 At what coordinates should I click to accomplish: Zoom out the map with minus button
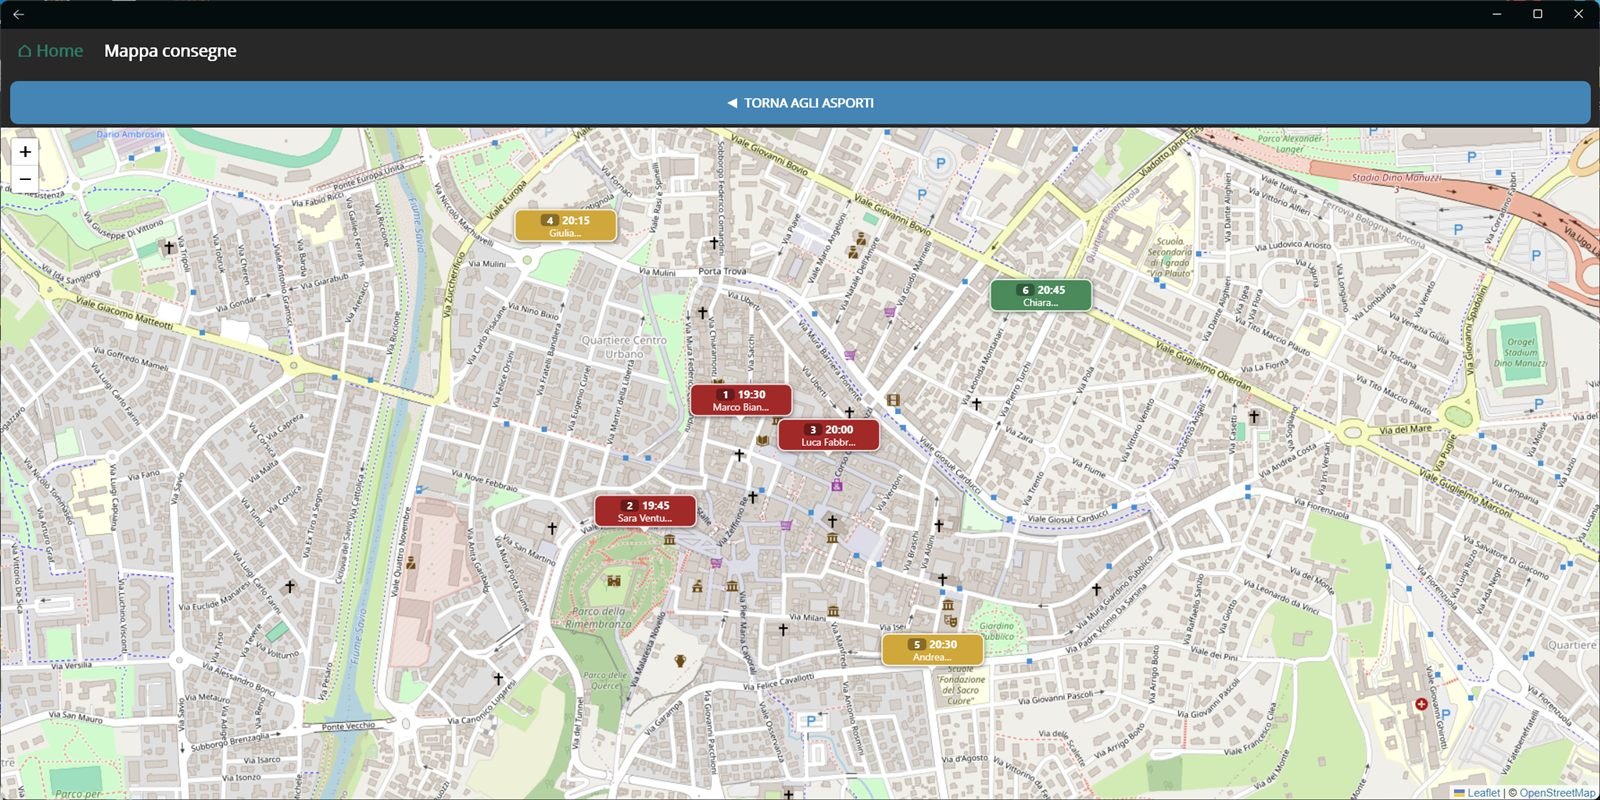click(x=25, y=179)
